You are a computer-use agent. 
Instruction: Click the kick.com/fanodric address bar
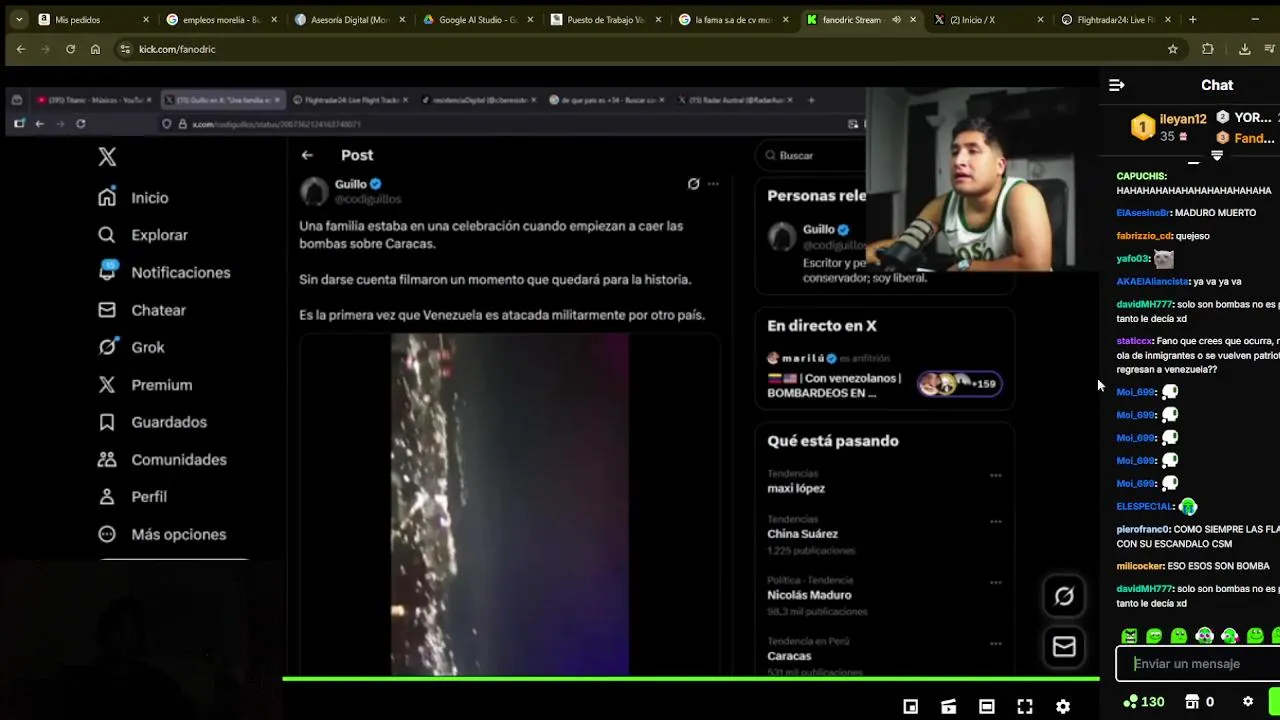pyautogui.click(x=650, y=49)
